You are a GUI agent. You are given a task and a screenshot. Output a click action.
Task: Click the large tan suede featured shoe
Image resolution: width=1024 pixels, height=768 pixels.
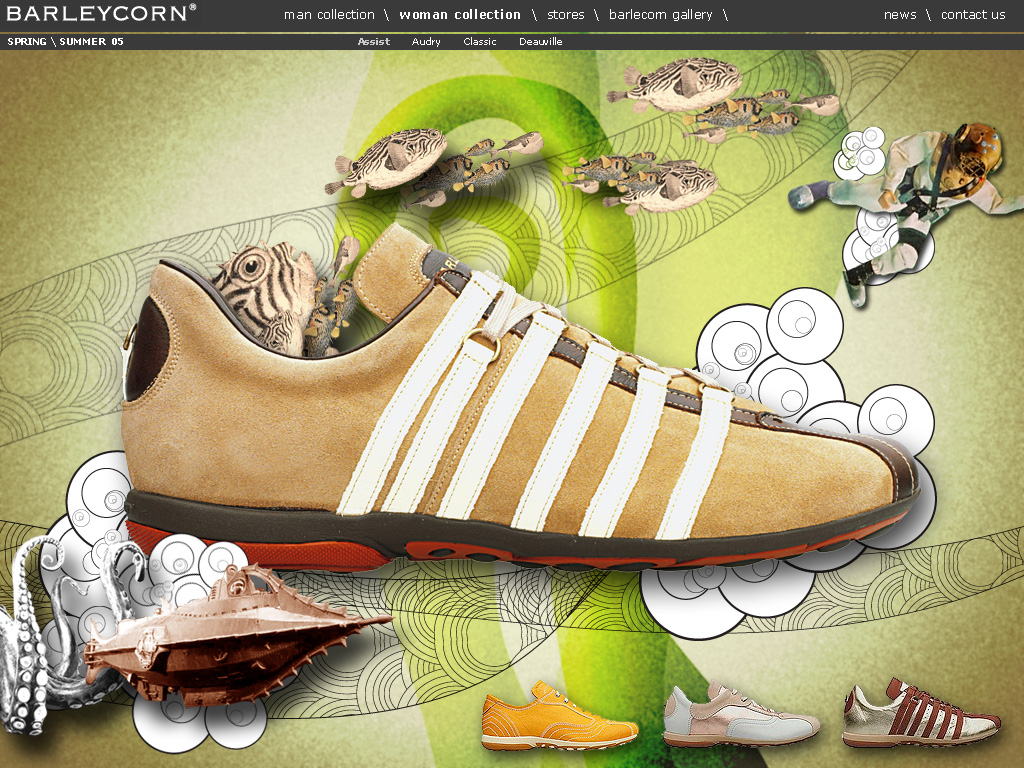[x=520, y=398]
